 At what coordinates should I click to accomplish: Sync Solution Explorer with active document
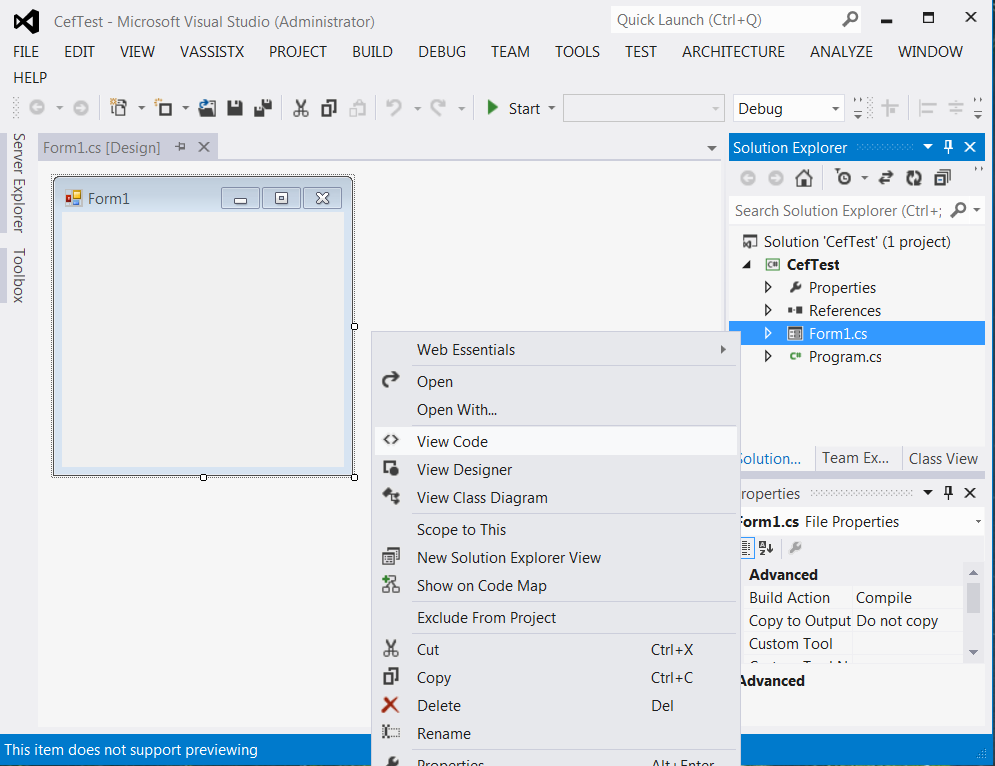(887, 177)
